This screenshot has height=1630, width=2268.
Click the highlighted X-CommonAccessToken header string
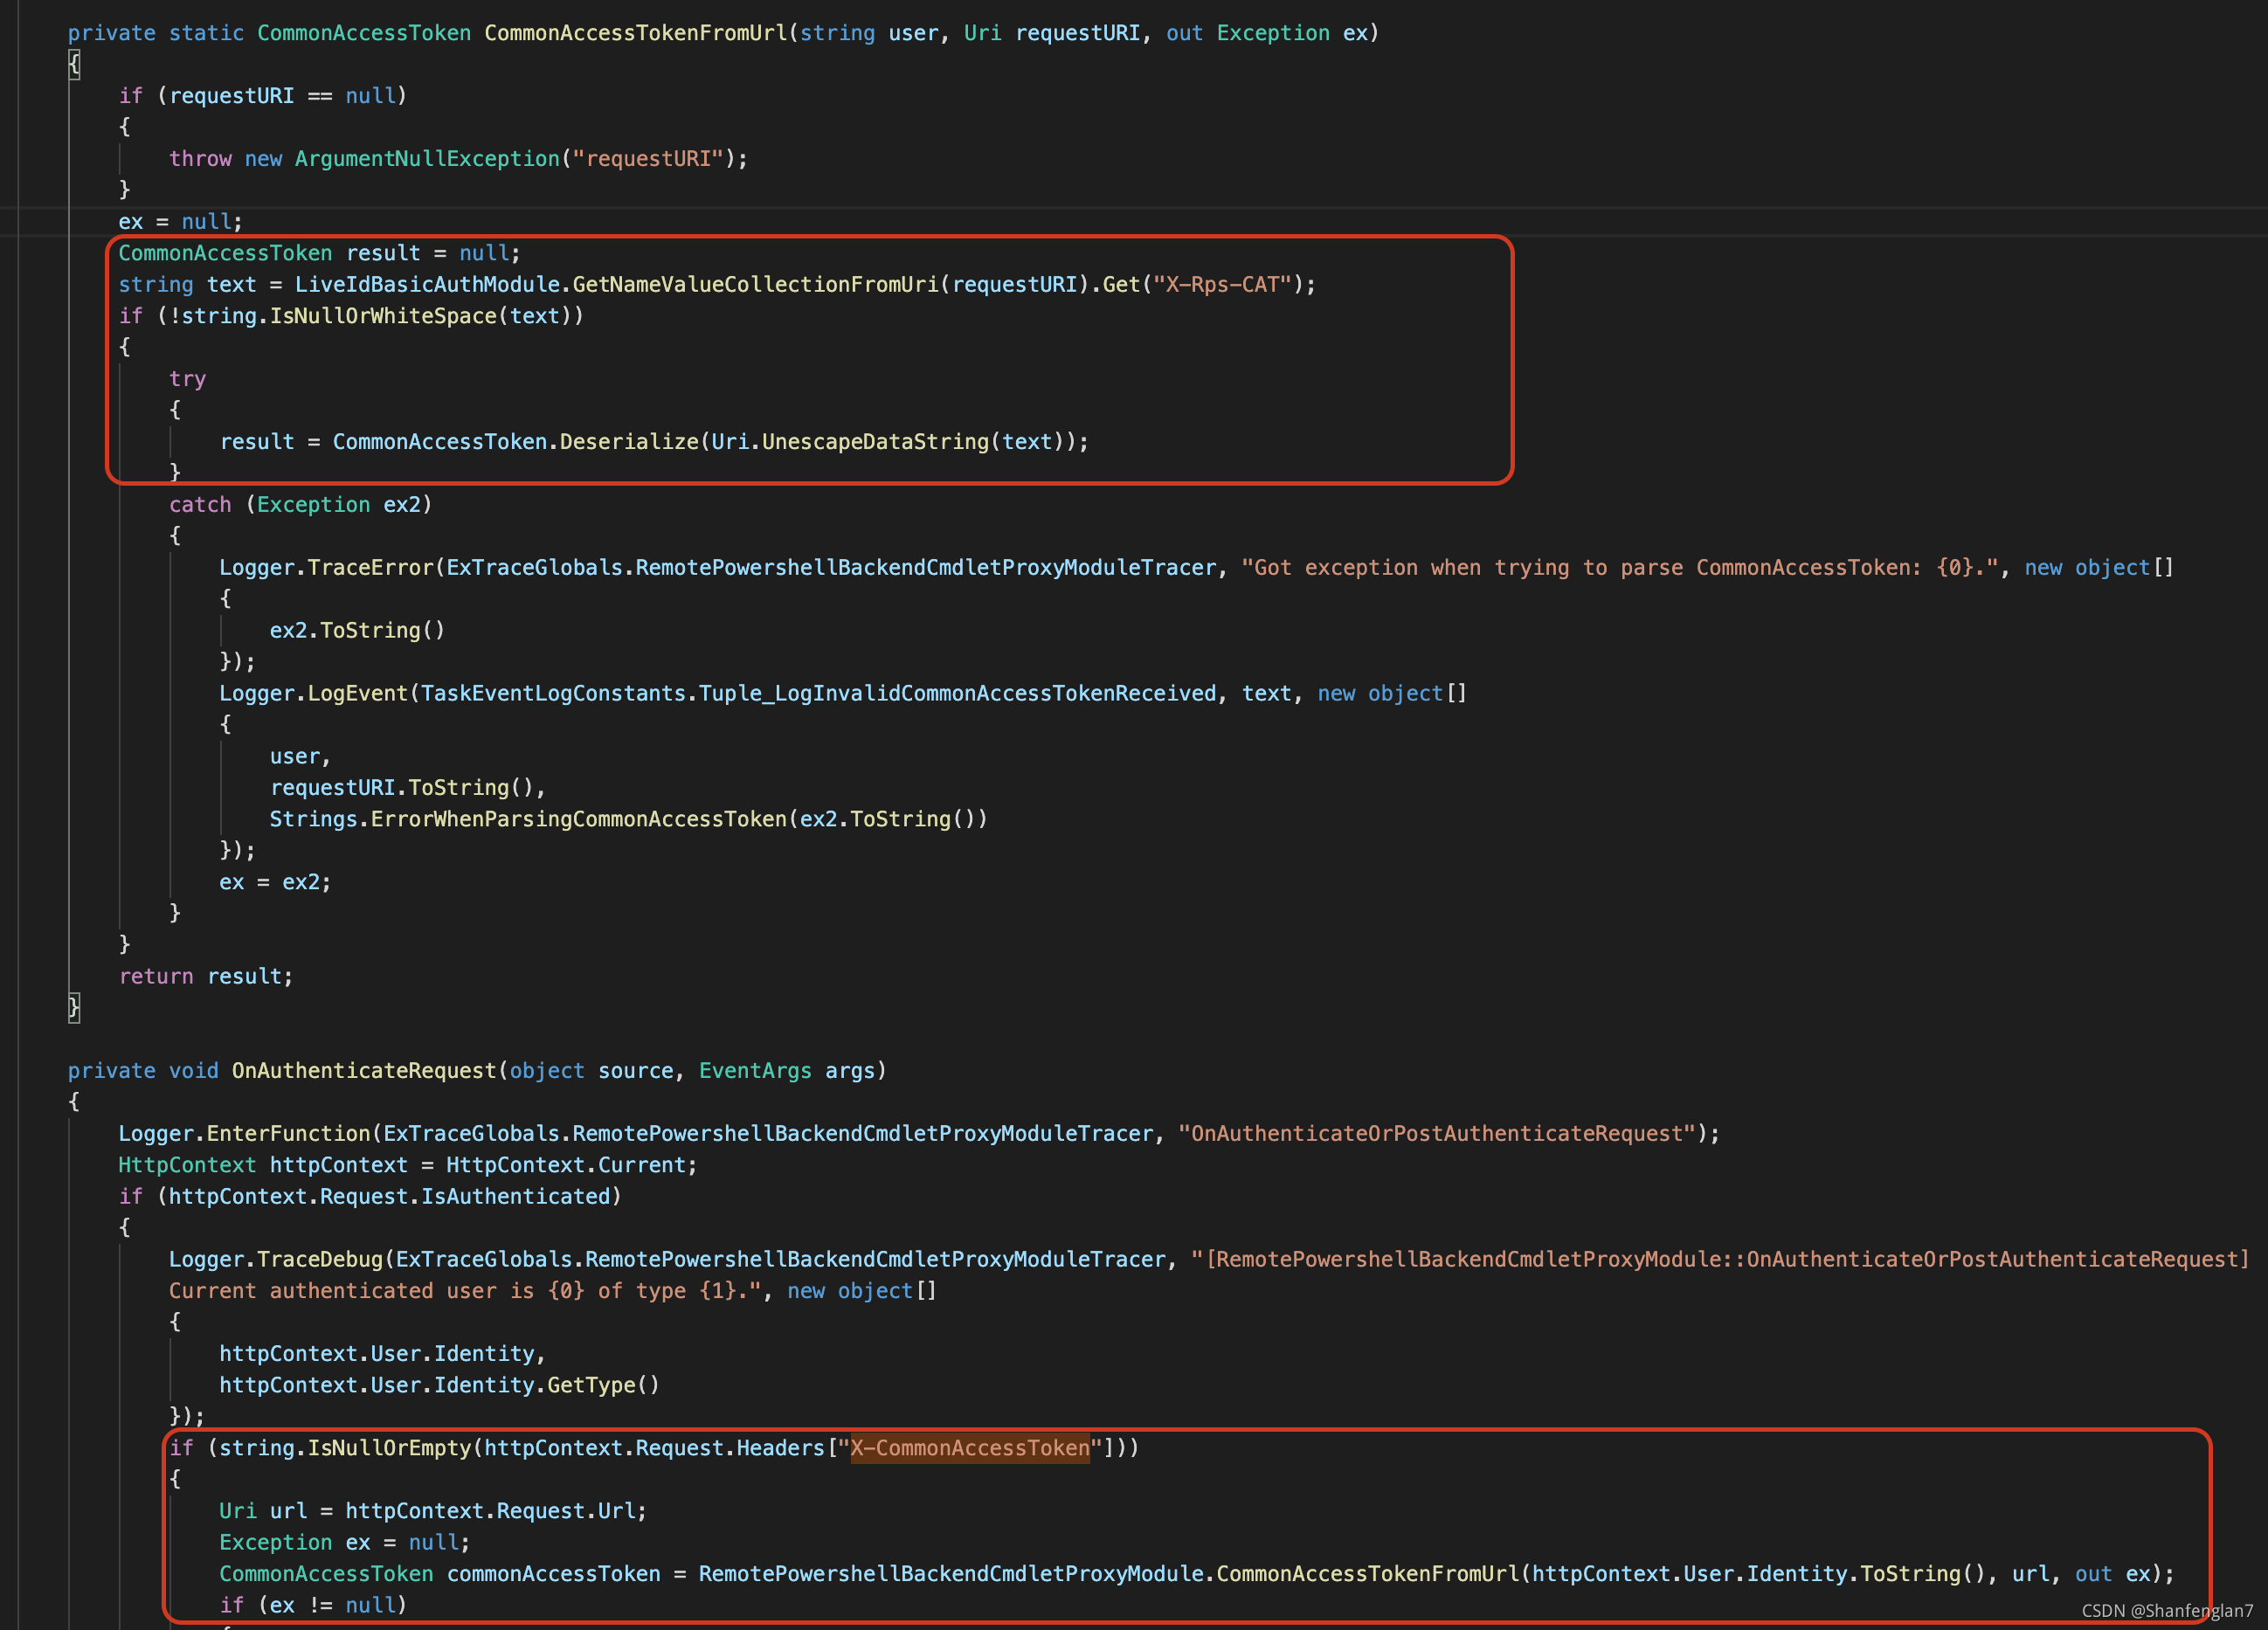click(969, 1448)
